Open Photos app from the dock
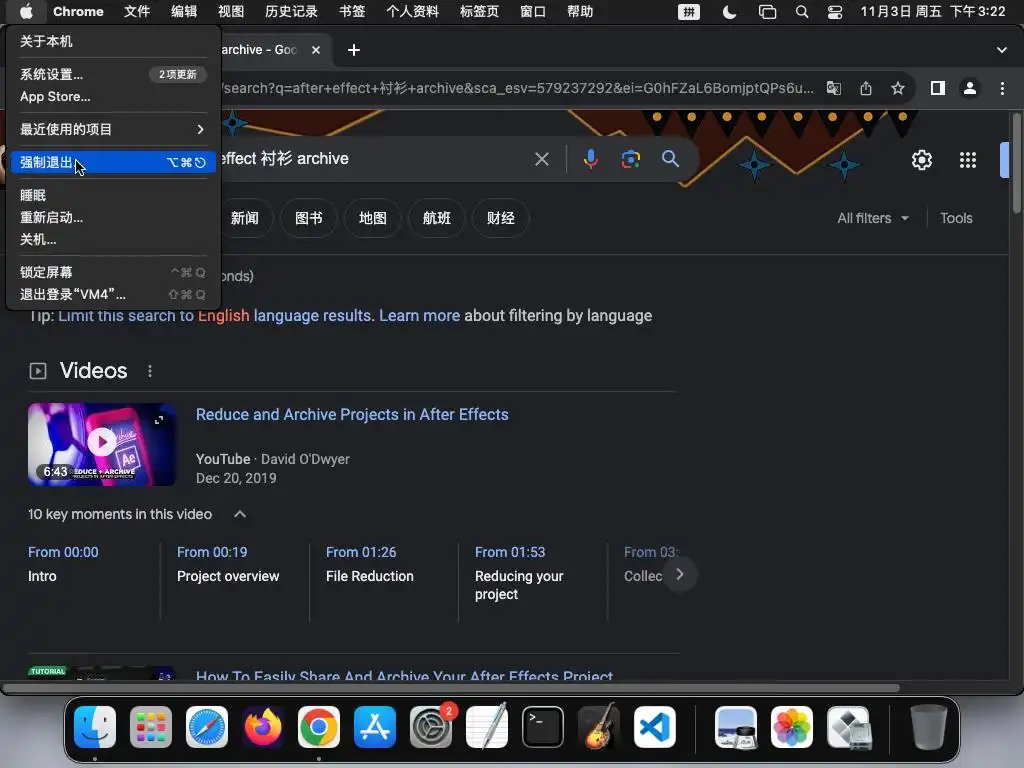Viewport: 1024px width, 768px height. click(792, 727)
